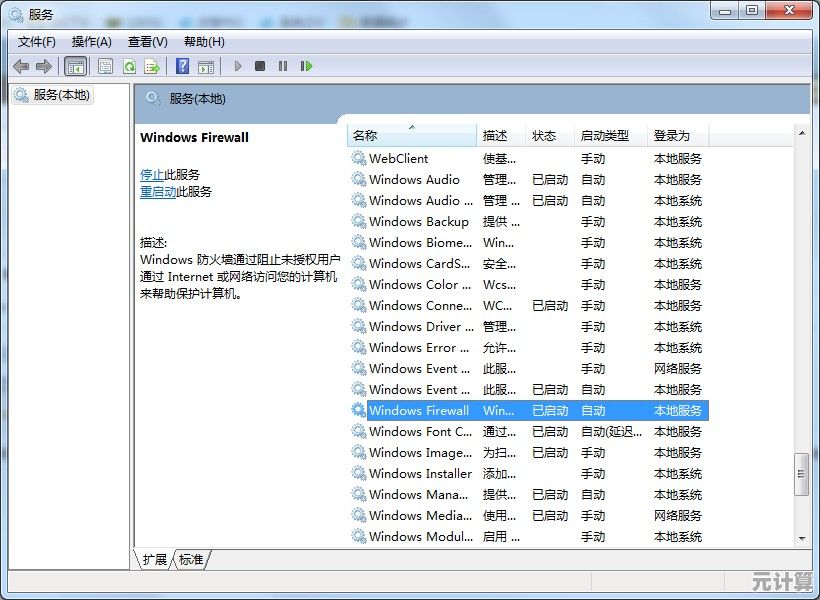Switch to the 标准 tab
This screenshot has height=600, width=820.
[191, 560]
